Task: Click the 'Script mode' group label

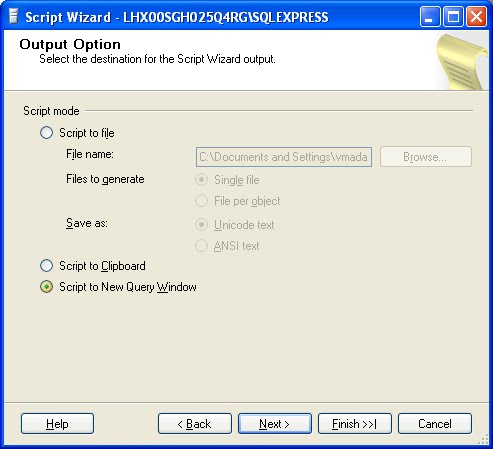Action: click(51, 111)
